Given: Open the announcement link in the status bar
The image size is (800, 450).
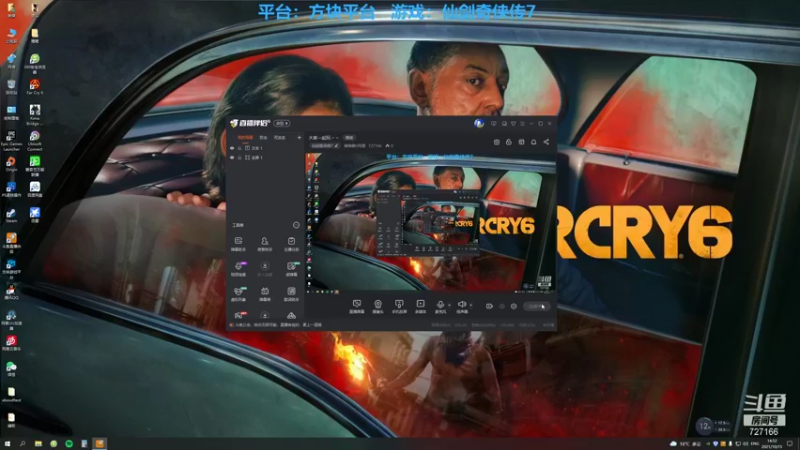Looking at the screenshot, I should 276,325.
